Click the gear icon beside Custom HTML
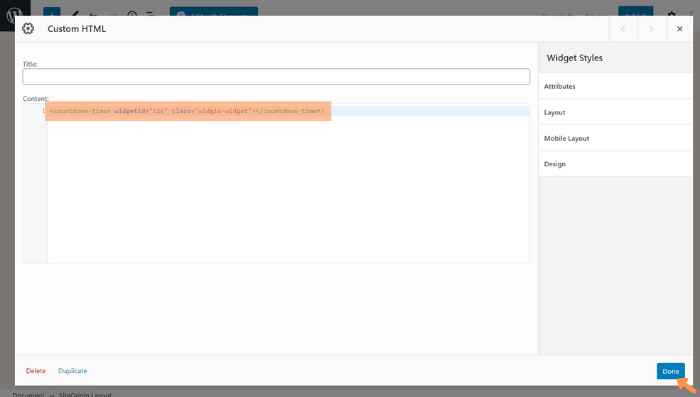The height and width of the screenshot is (397, 700). pyautogui.click(x=28, y=29)
